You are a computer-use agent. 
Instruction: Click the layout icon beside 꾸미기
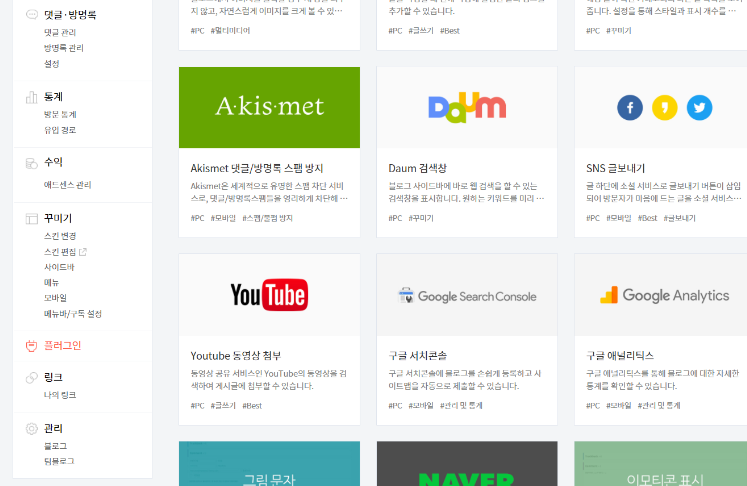(x=31, y=219)
